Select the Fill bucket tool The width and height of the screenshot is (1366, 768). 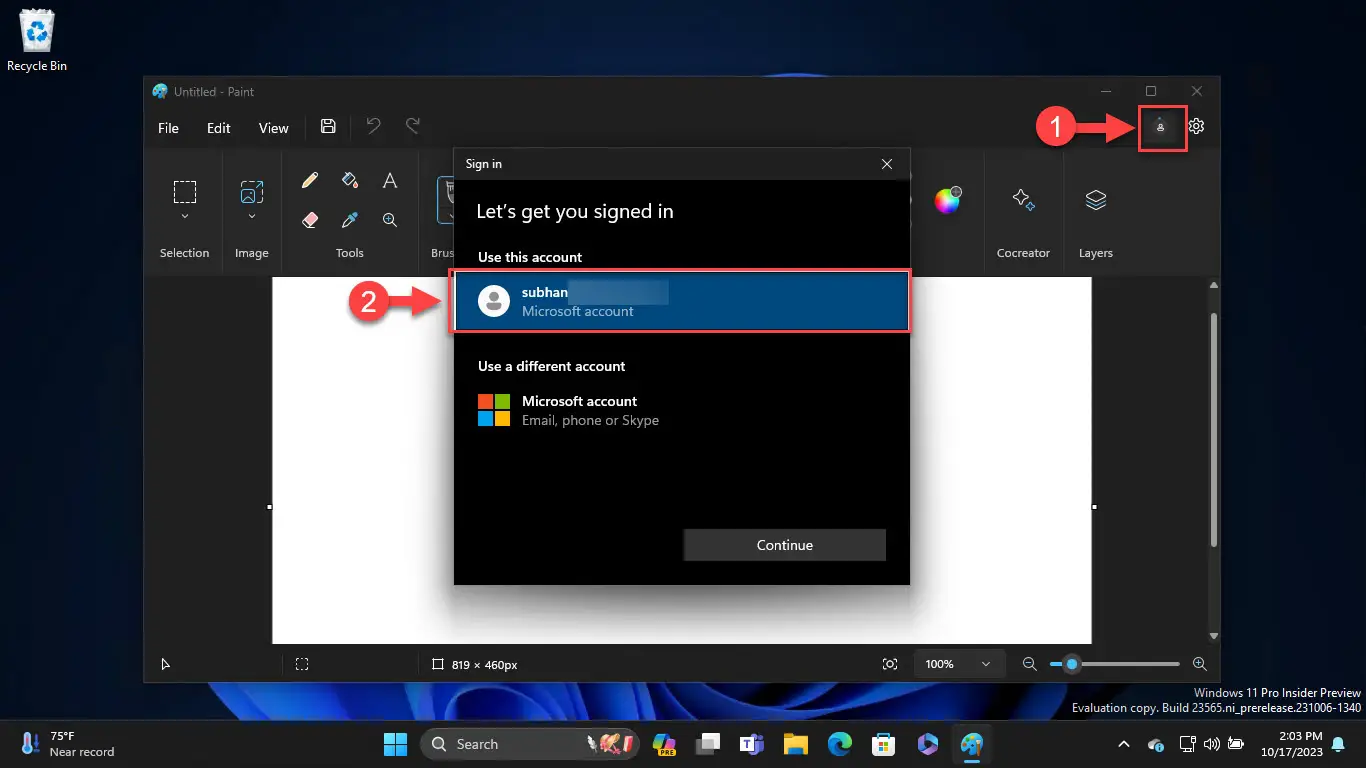click(350, 181)
